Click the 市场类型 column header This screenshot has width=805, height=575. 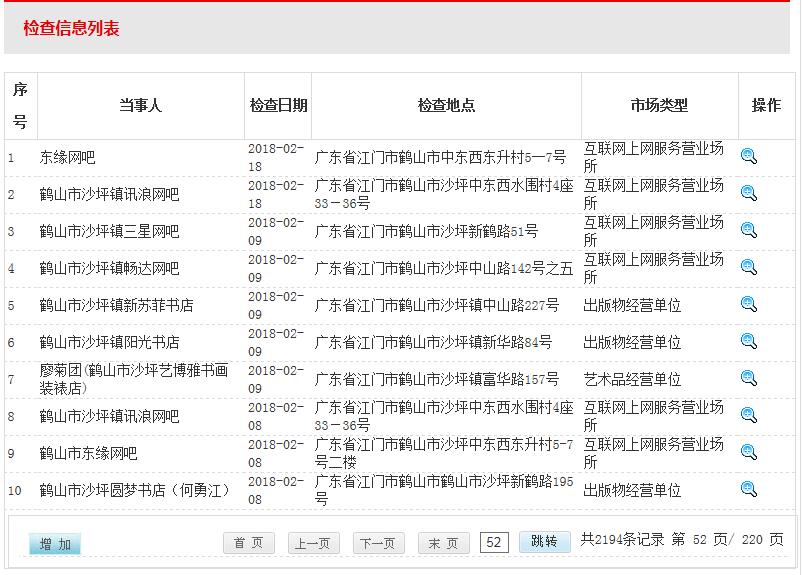tap(659, 105)
